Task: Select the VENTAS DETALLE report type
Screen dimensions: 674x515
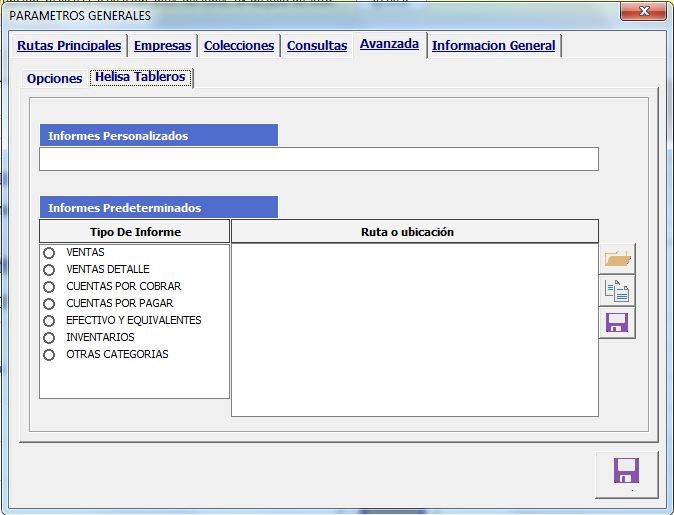Action: 48,270
